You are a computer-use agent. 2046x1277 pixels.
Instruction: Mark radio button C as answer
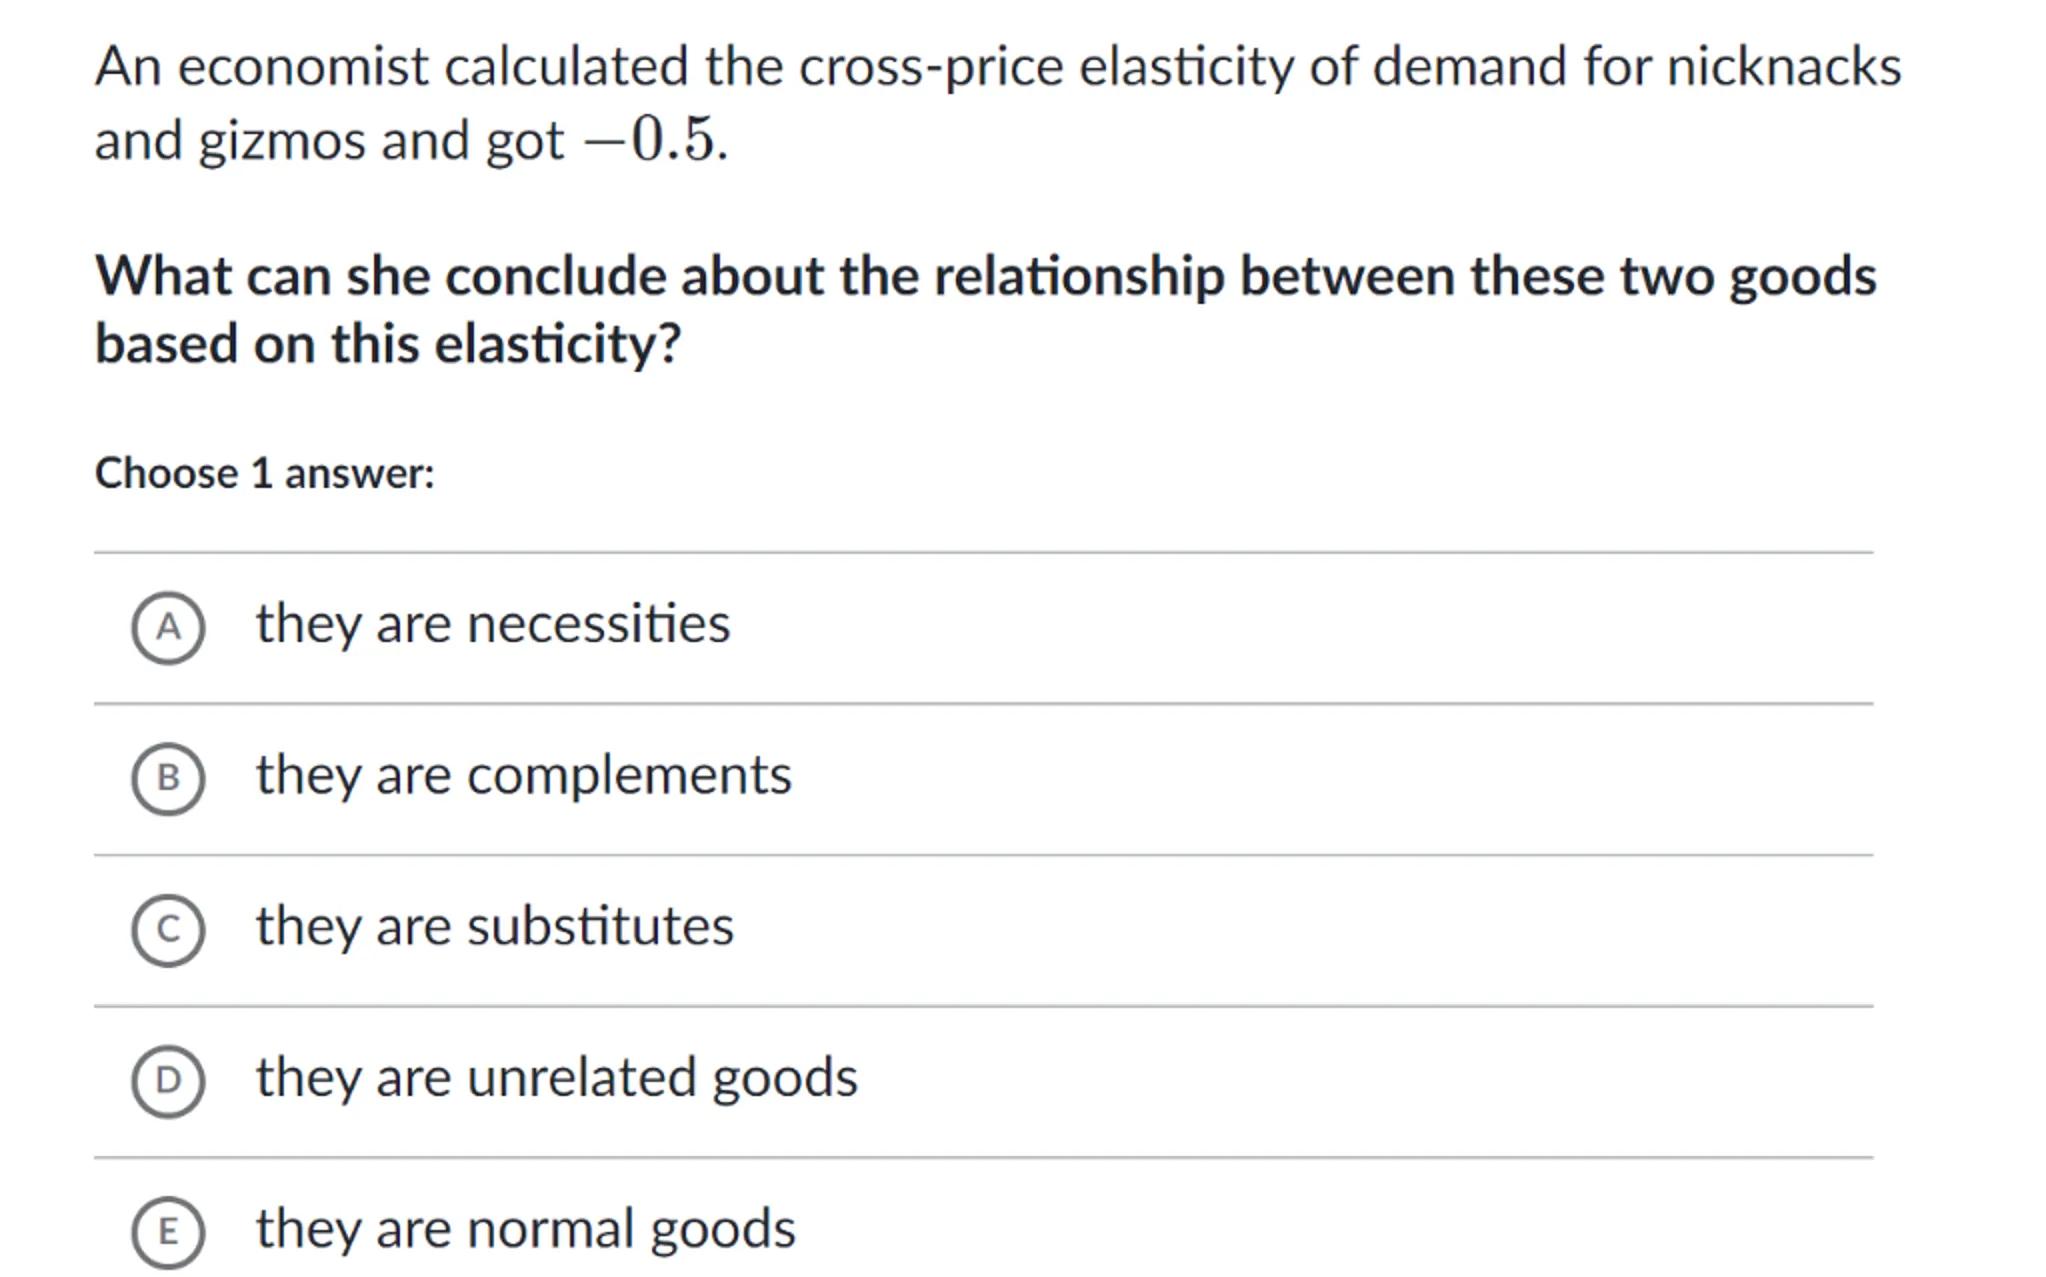coord(168,929)
